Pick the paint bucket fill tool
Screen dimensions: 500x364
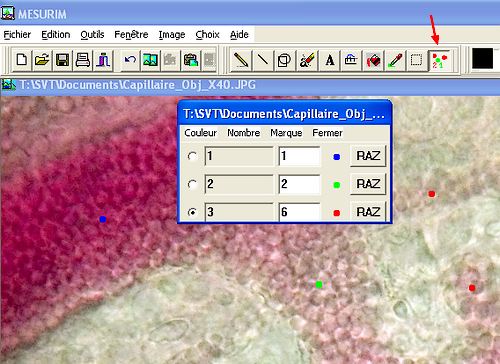click(x=373, y=60)
